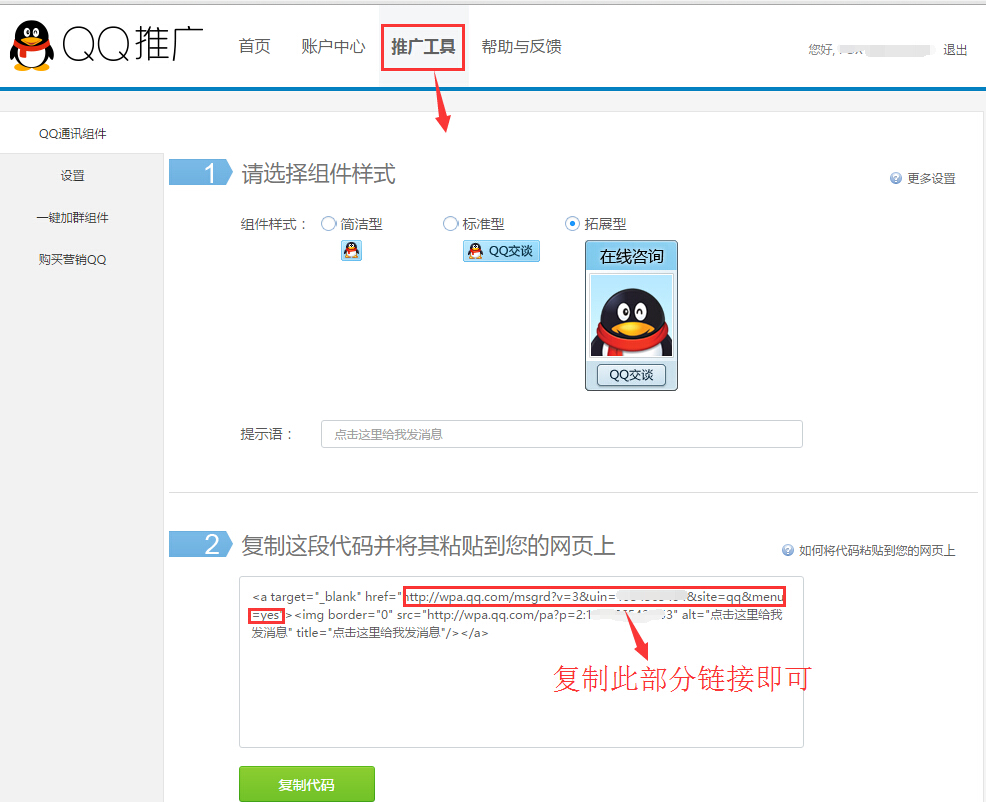This screenshot has width=986, height=802.
Task: Open 设置 in the left sidebar
Action: tap(72, 176)
